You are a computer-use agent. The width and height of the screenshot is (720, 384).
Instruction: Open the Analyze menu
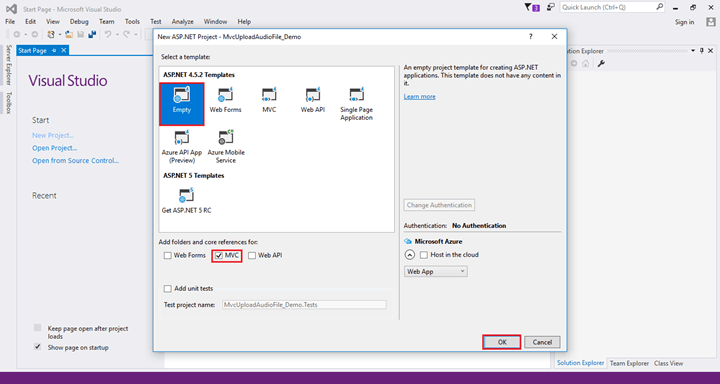coord(183,22)
